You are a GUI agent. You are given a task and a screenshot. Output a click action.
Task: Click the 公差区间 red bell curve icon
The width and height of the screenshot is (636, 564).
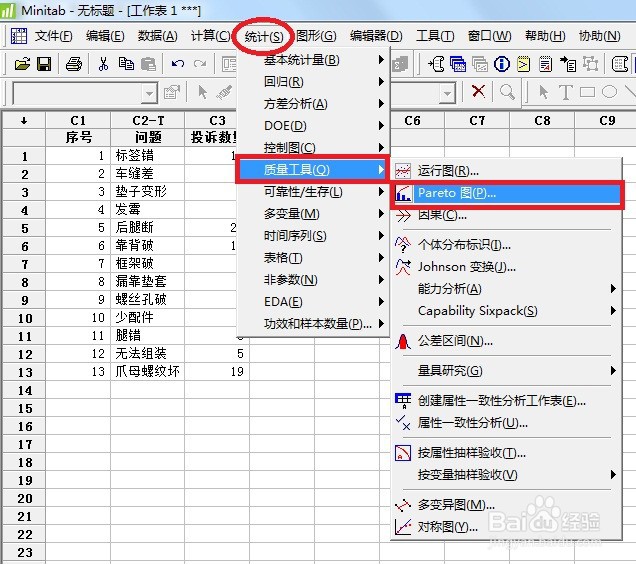(x=403, y=341)
